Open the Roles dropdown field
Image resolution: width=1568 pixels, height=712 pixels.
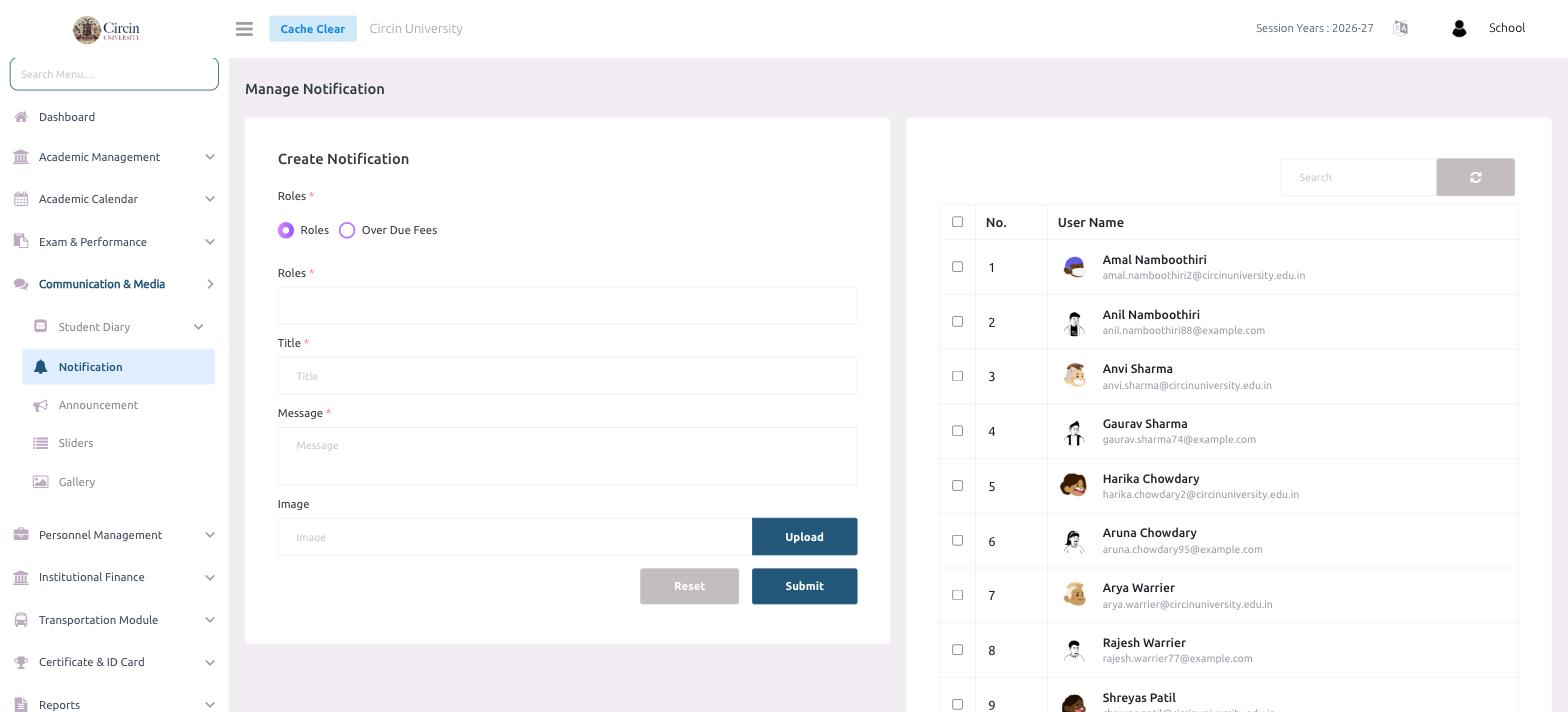click(567, 305)
